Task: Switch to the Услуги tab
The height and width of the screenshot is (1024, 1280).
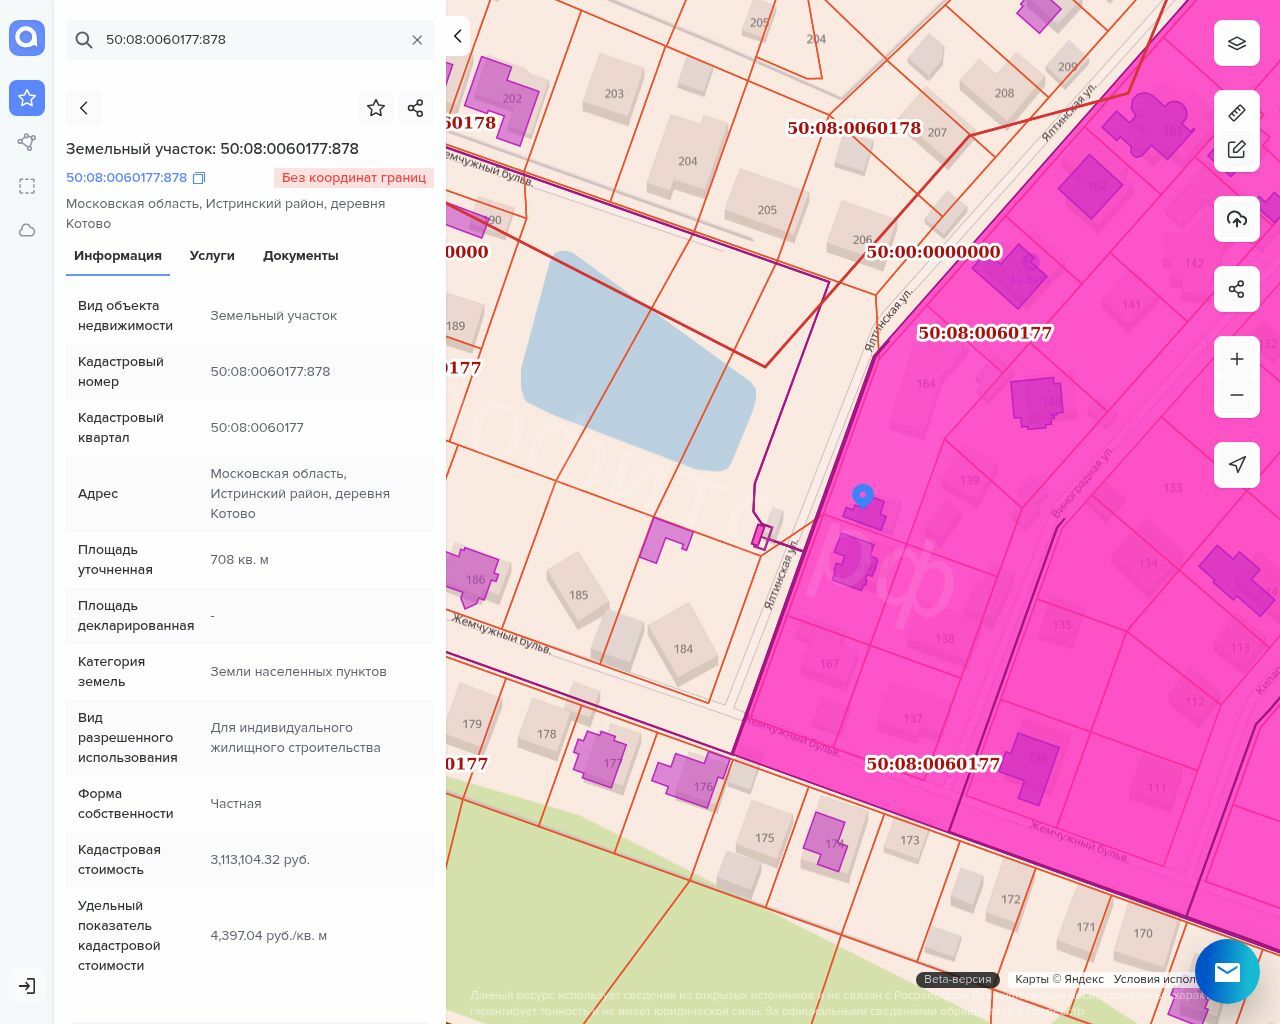Action: click(x=212, y=256)
